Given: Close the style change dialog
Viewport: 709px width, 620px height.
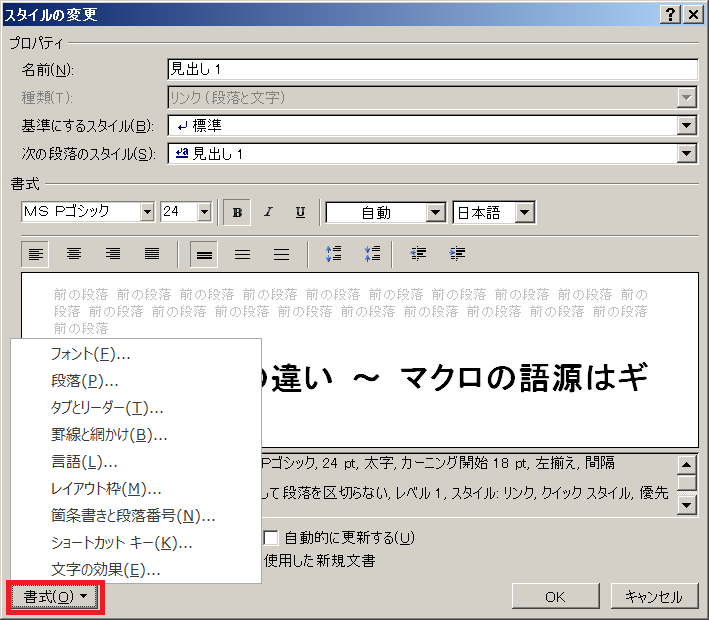Looking at the screenshot, I should pyautogui.click(x=693, y=14).
